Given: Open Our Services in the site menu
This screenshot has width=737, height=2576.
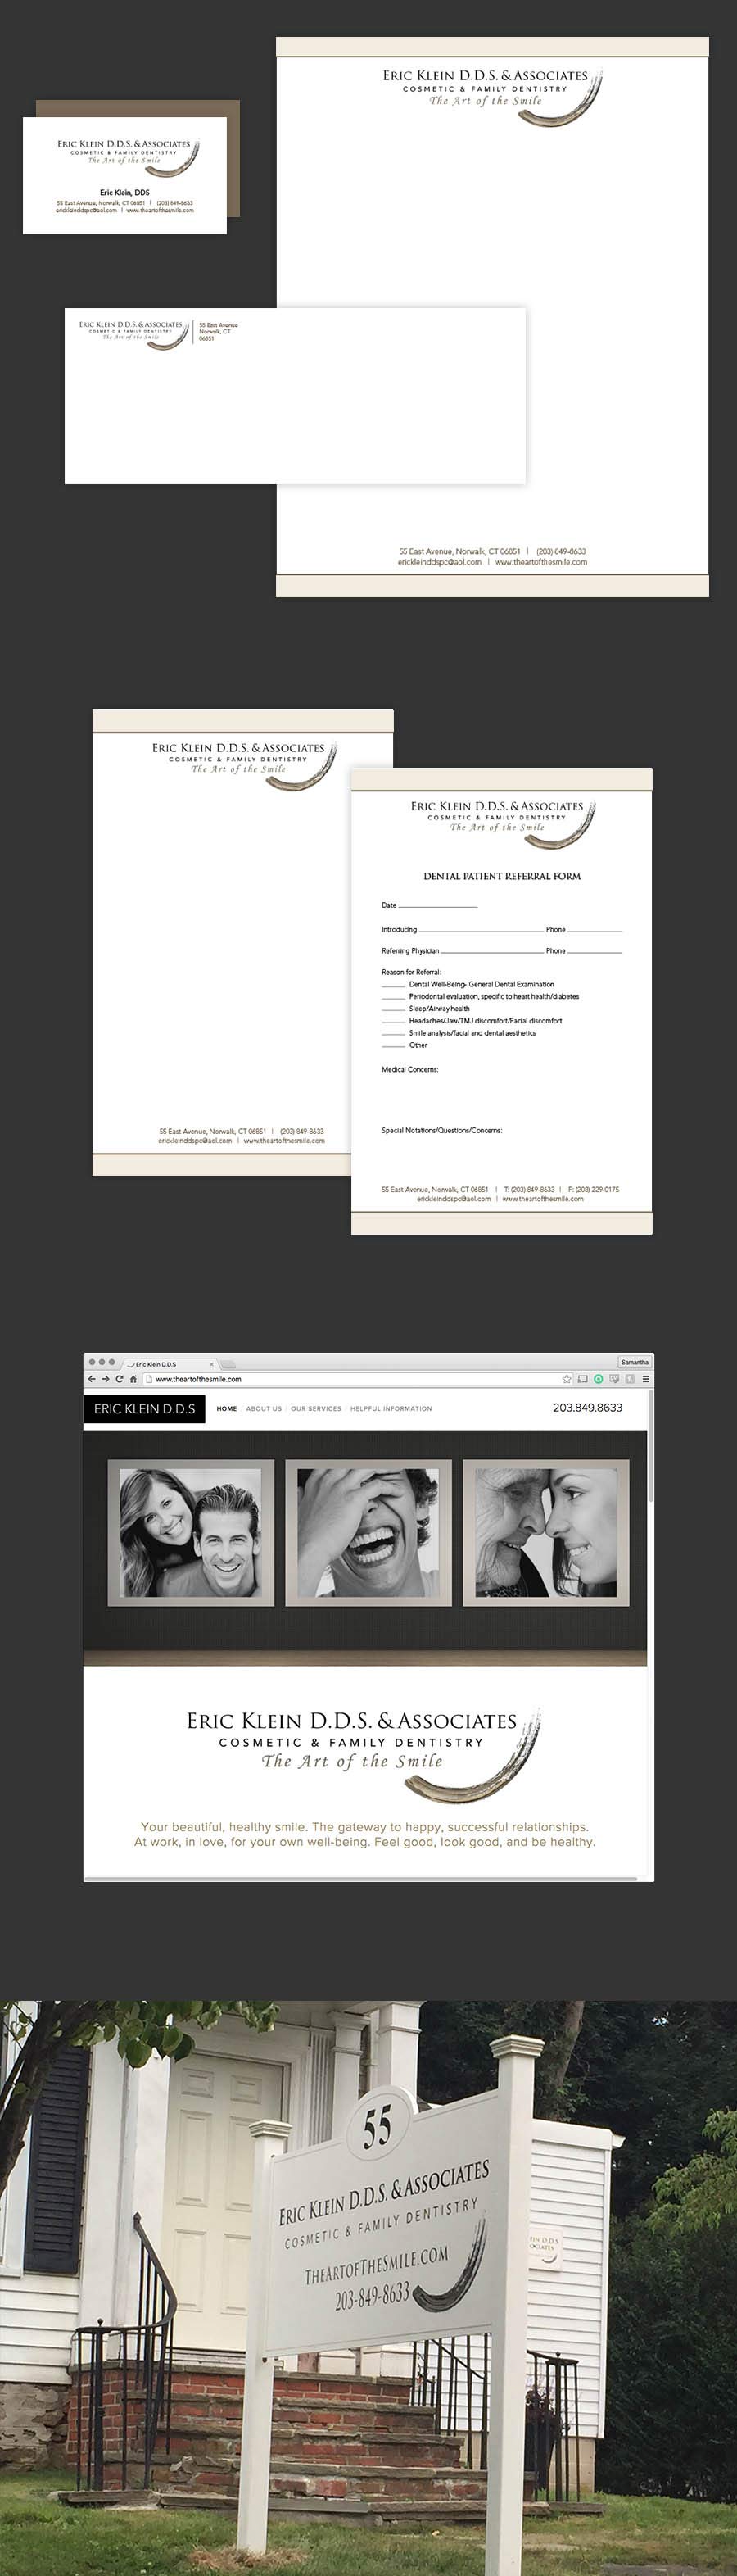Looking at the screenshot, I should (316, 1409).
